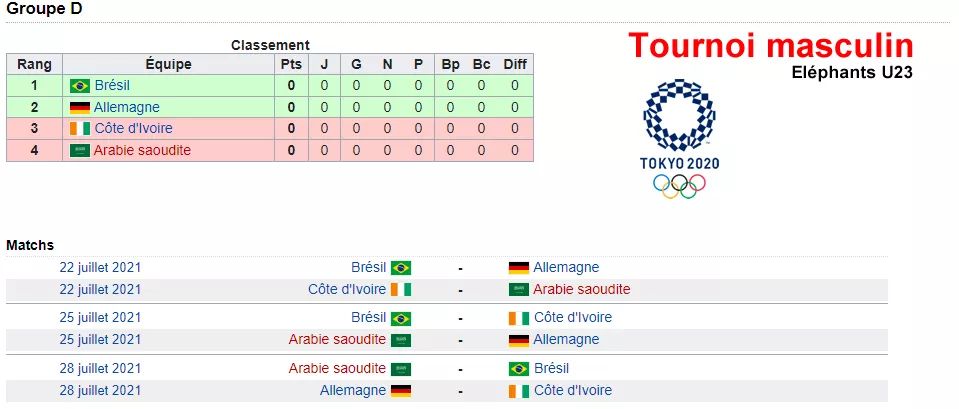Click the Germany flag in ranking row 2
This screenshot has height=409, width=959.
pos(80,108)
